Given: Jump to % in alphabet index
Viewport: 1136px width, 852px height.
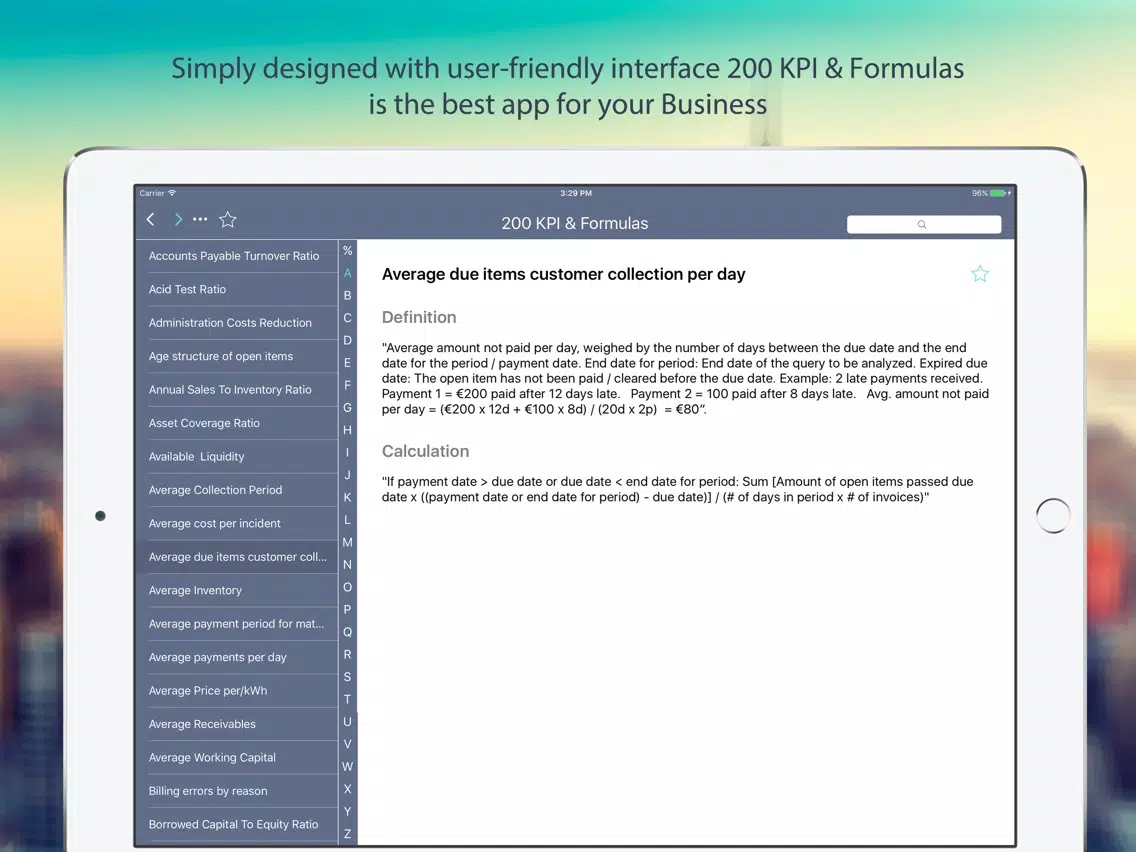Looking at the screenshot, I should [348, 251].
